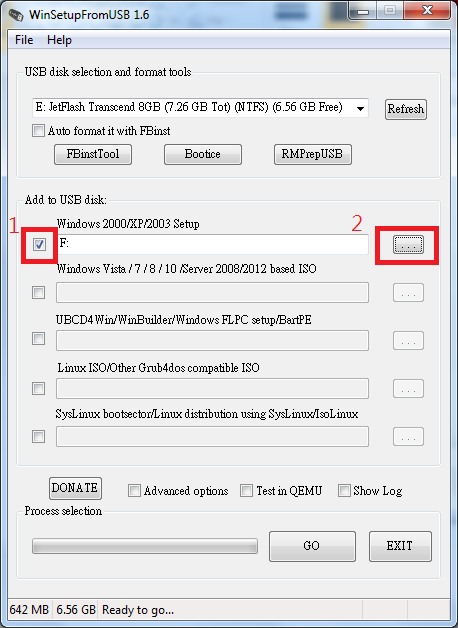
Task: Uncheck the Windows 2000/XP/2003 Setup checkbox
Action: pyautogui.click(x=39, y=244)
